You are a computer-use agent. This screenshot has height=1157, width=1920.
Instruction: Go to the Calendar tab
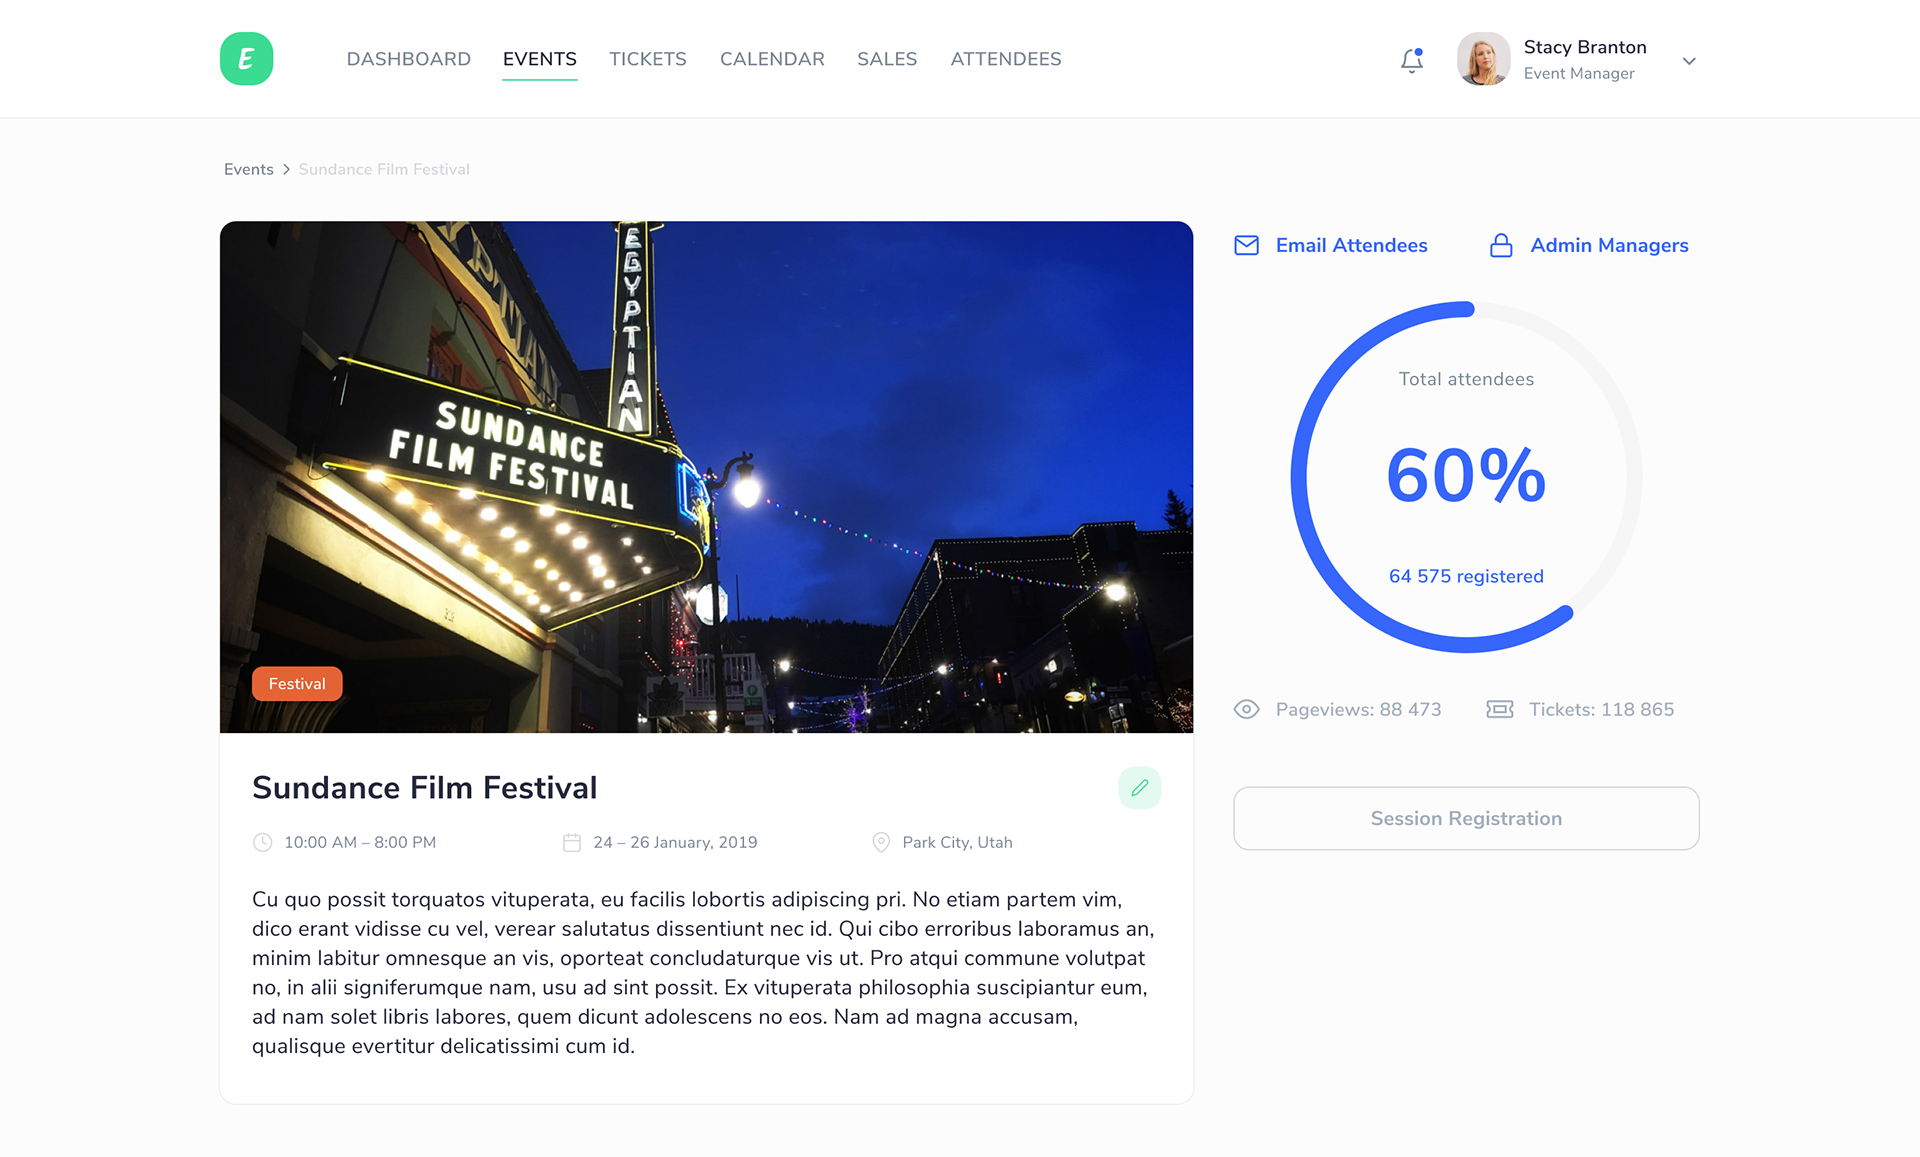(772, 59)
